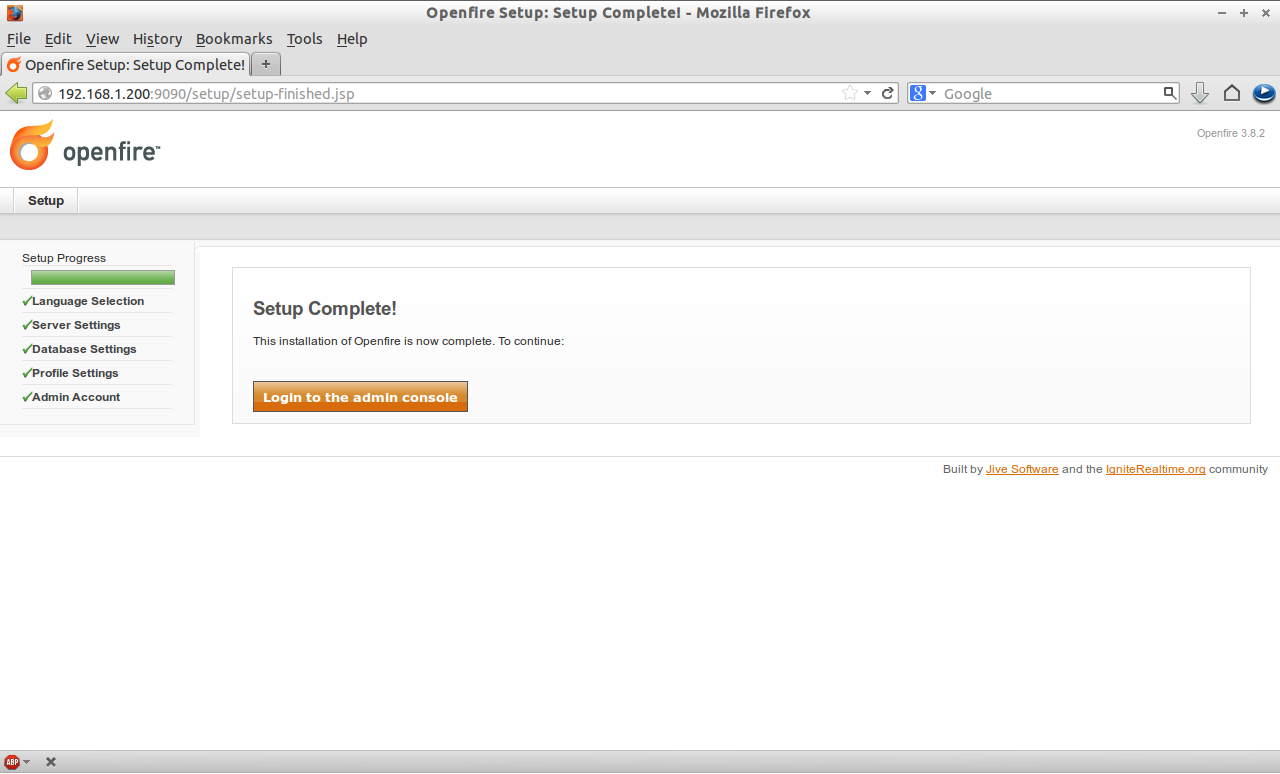The height and width of the screenshot is (774, 1280).
Task: Reload the page with refresh icon
Action: 887,93
